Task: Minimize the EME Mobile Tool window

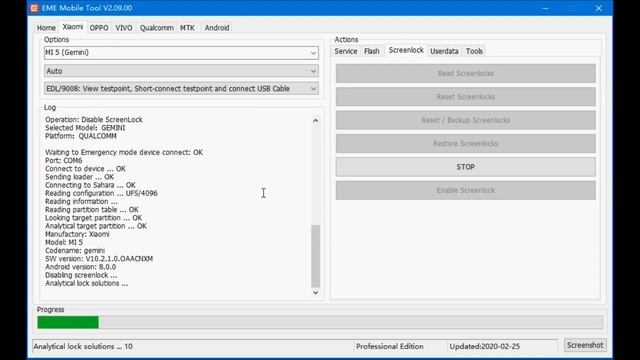Action: click(x=545, y=8)
